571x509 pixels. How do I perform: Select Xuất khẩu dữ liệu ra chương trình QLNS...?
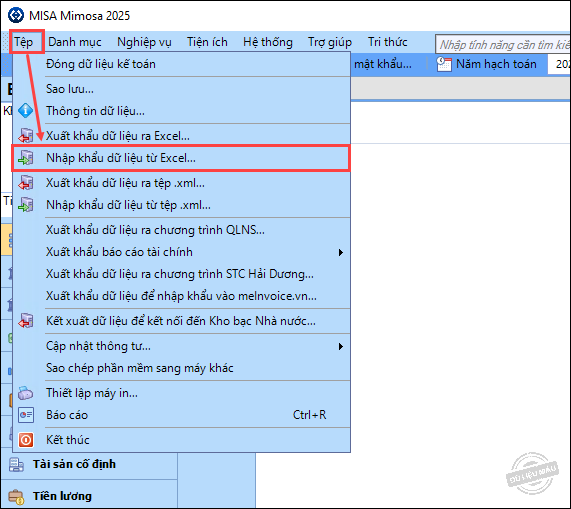[x=181, y=230]
